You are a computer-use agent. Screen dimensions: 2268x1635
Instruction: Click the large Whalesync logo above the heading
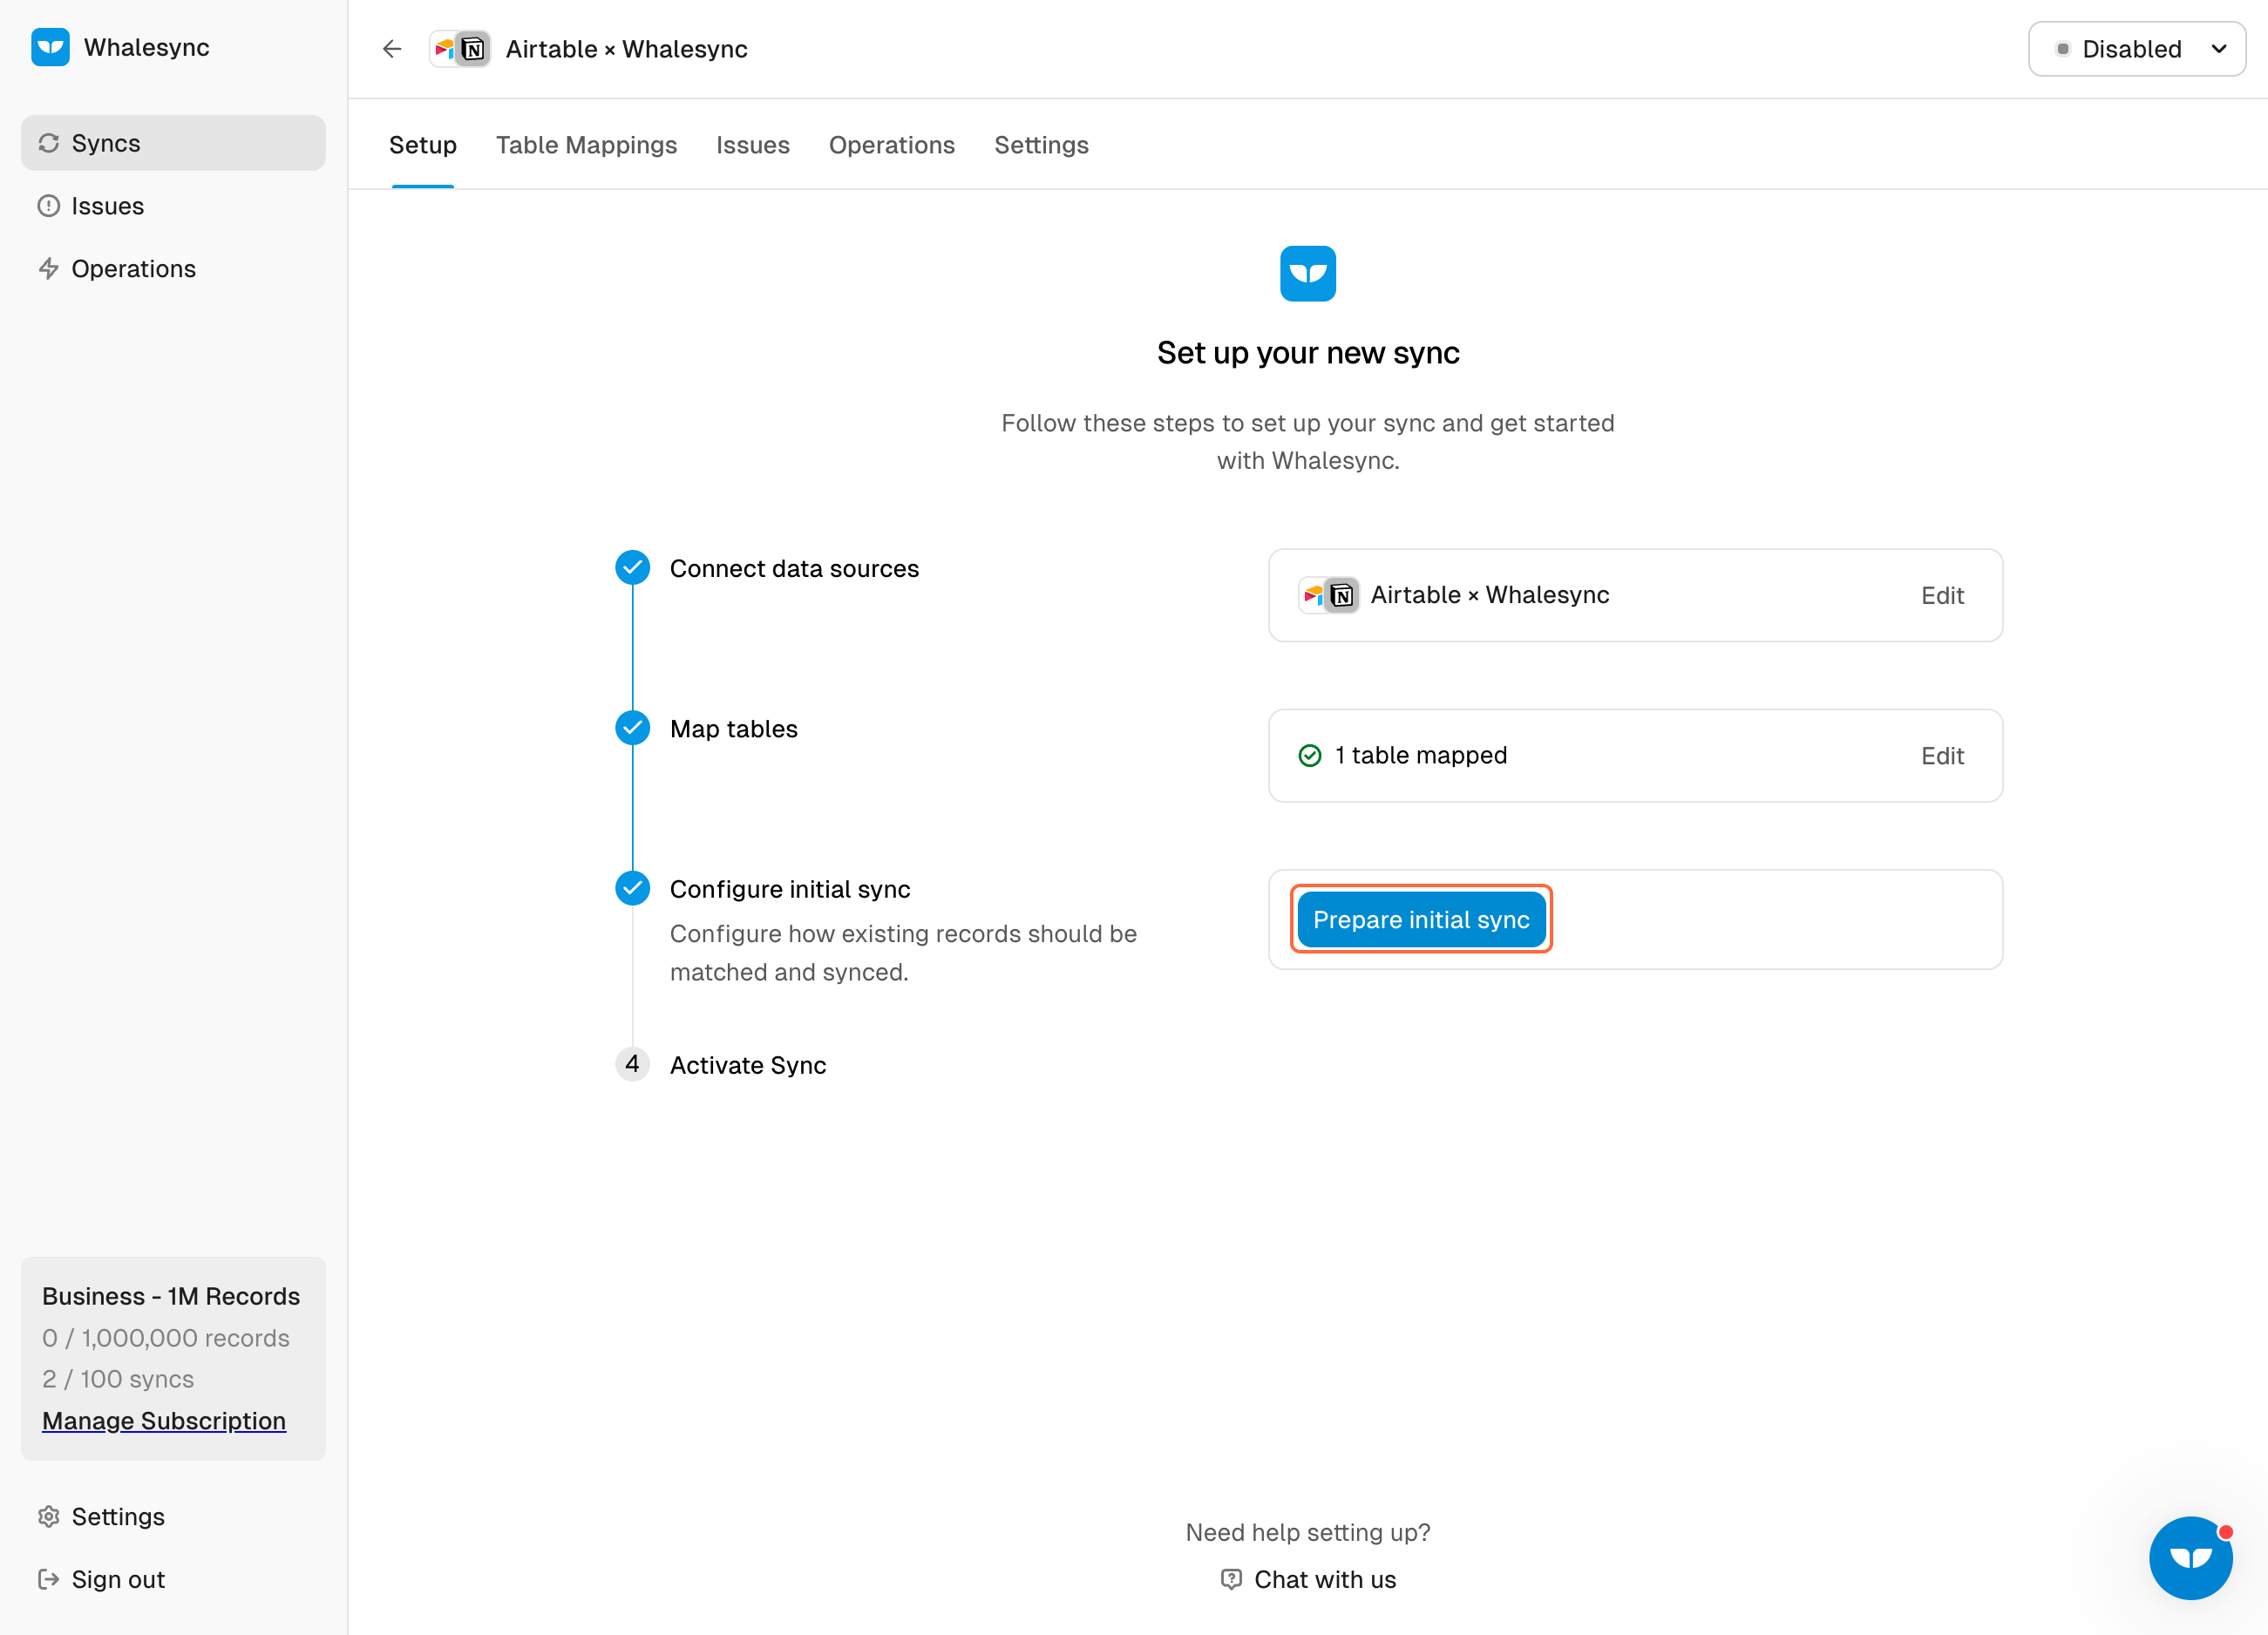pyautogui.click(x=1308, y=273)
